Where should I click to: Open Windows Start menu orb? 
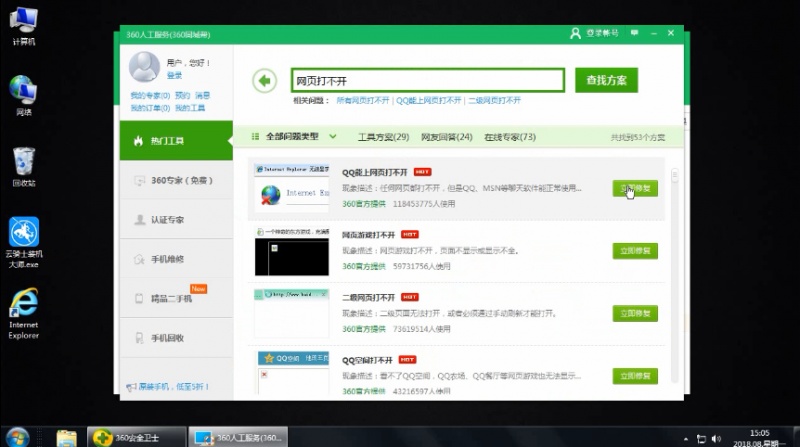17,438
